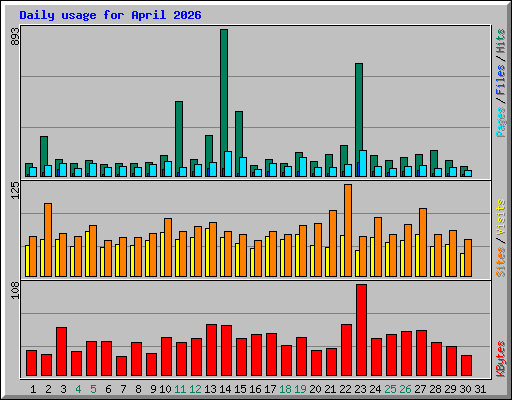Image resolution: width=512 pixels, height=400 pixels.
Task: Click the orange visits bar for day 27
Action: point(423,242)
